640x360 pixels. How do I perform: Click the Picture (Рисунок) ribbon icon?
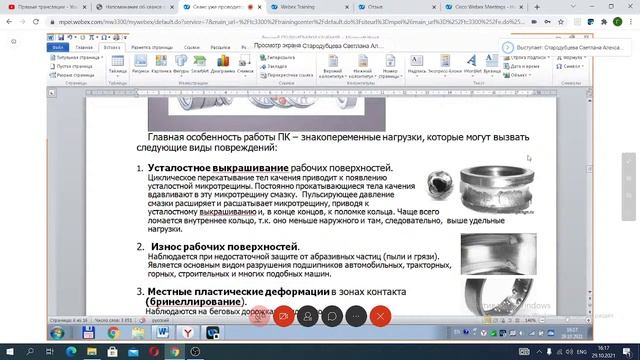pos(140,64)
